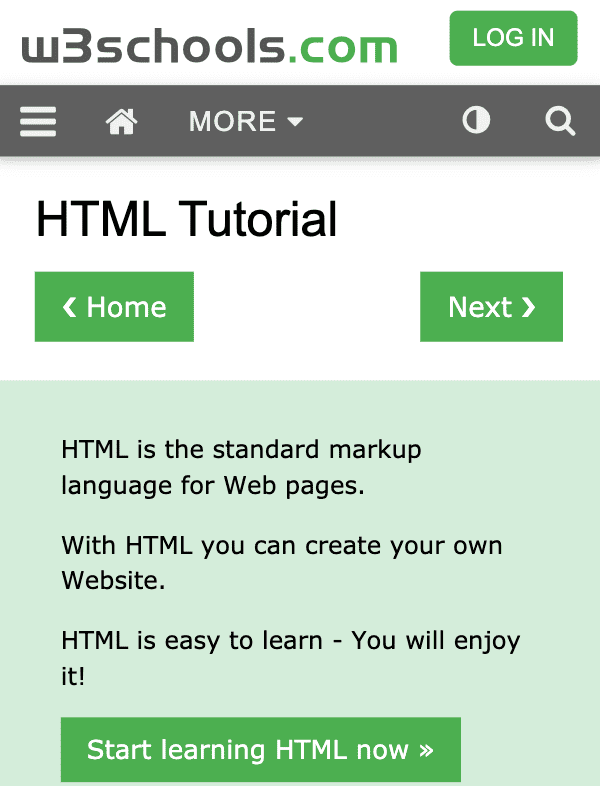Advance with the Next button

(491, 307)
